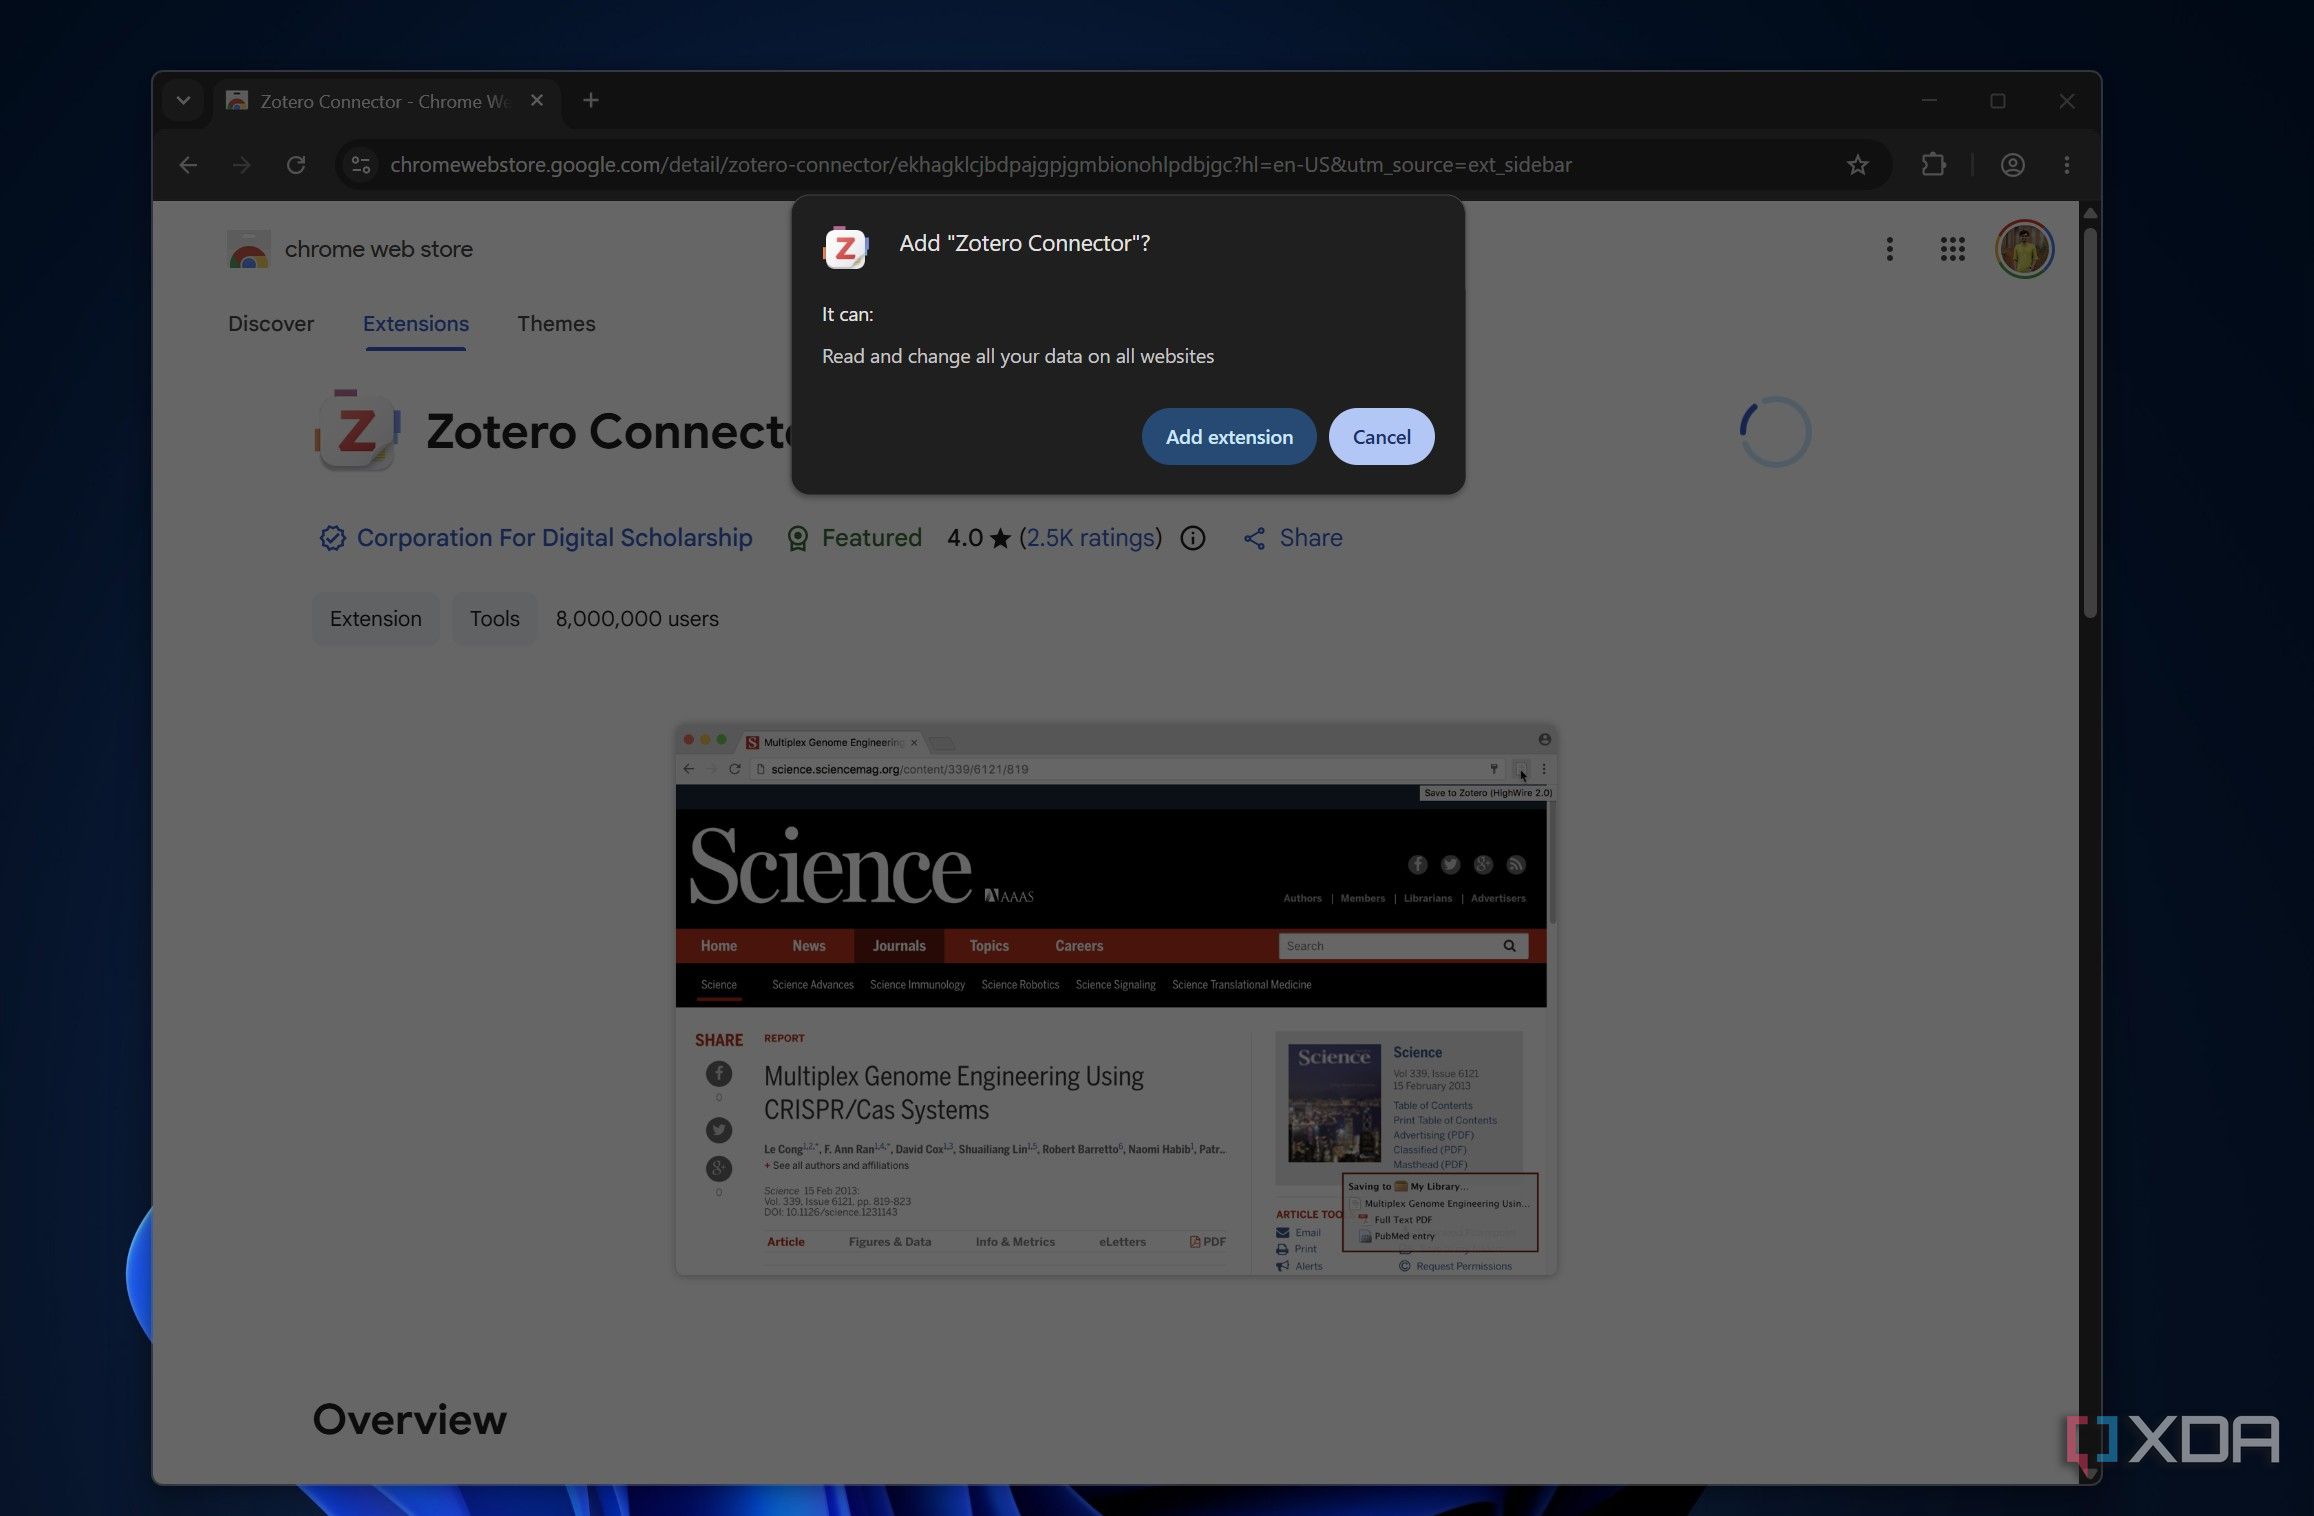Click the Chrome Web Store logo

(248, 250)
